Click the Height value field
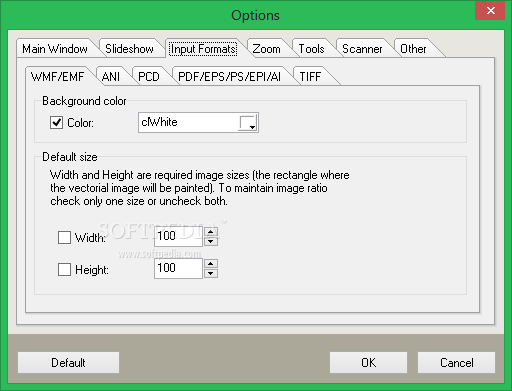Screen dimensions: 512x391 point(178,268)
